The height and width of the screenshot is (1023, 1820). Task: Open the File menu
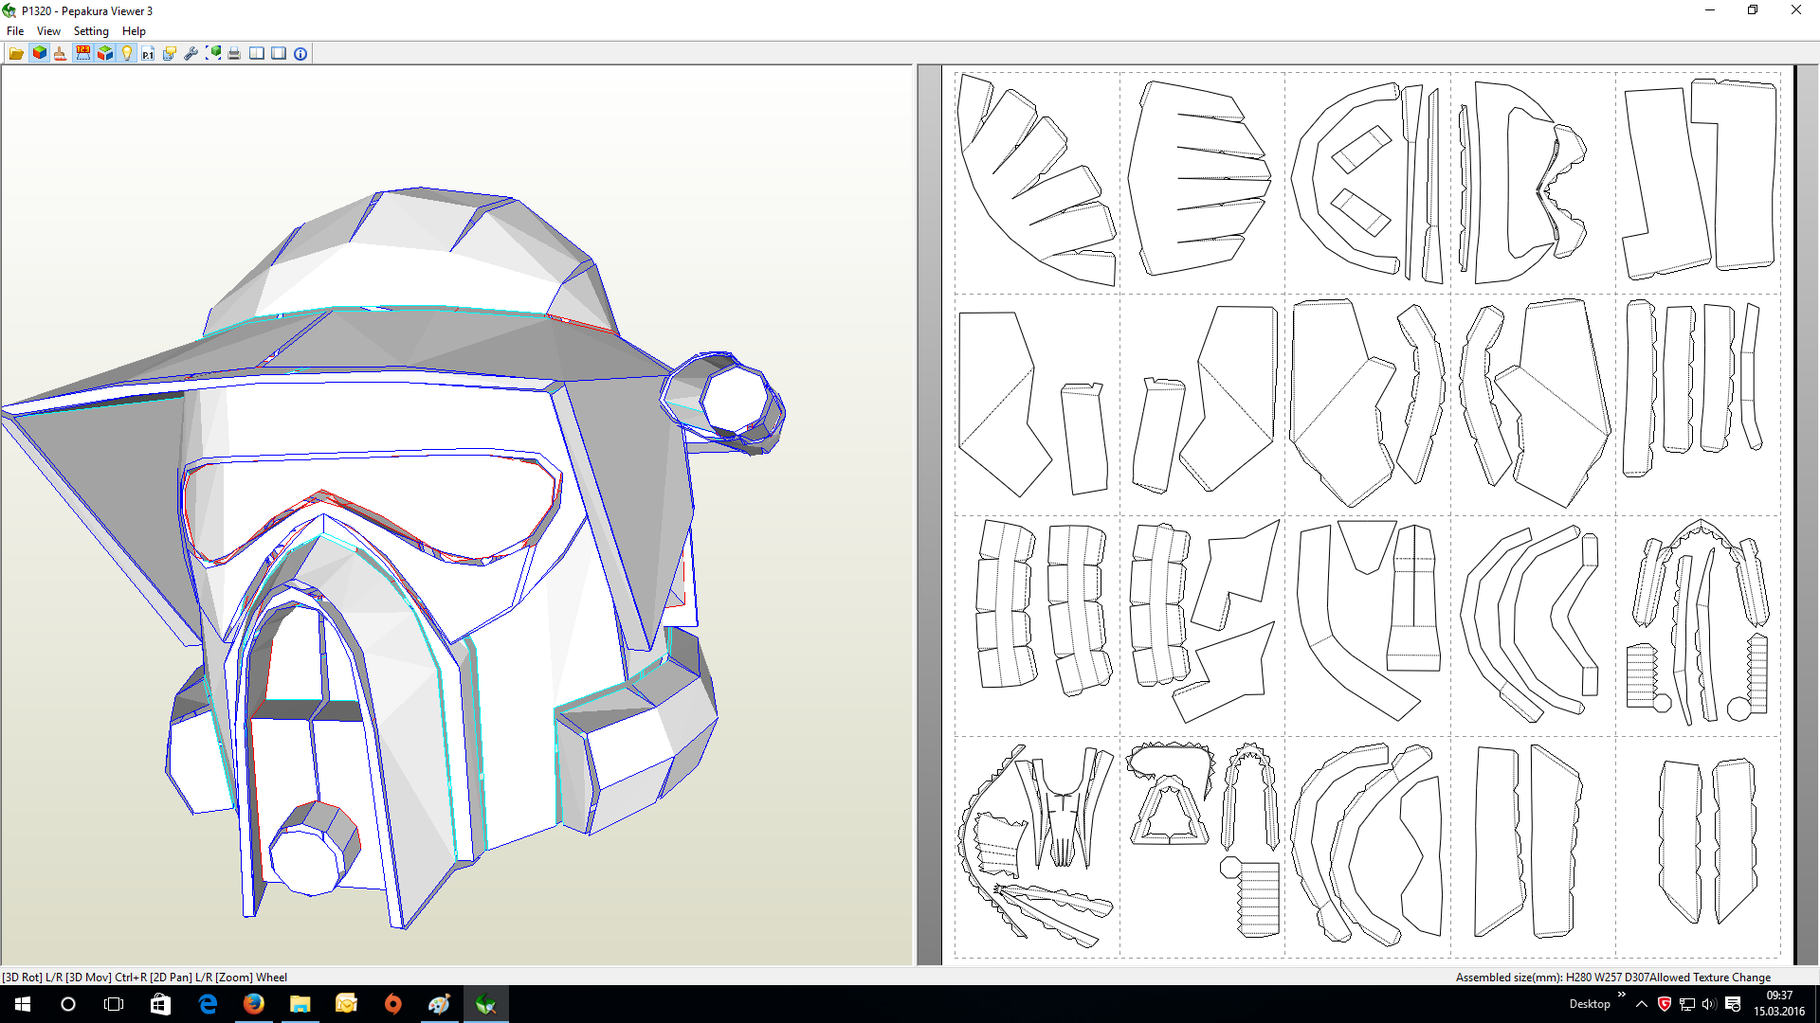tap(15, 31)
